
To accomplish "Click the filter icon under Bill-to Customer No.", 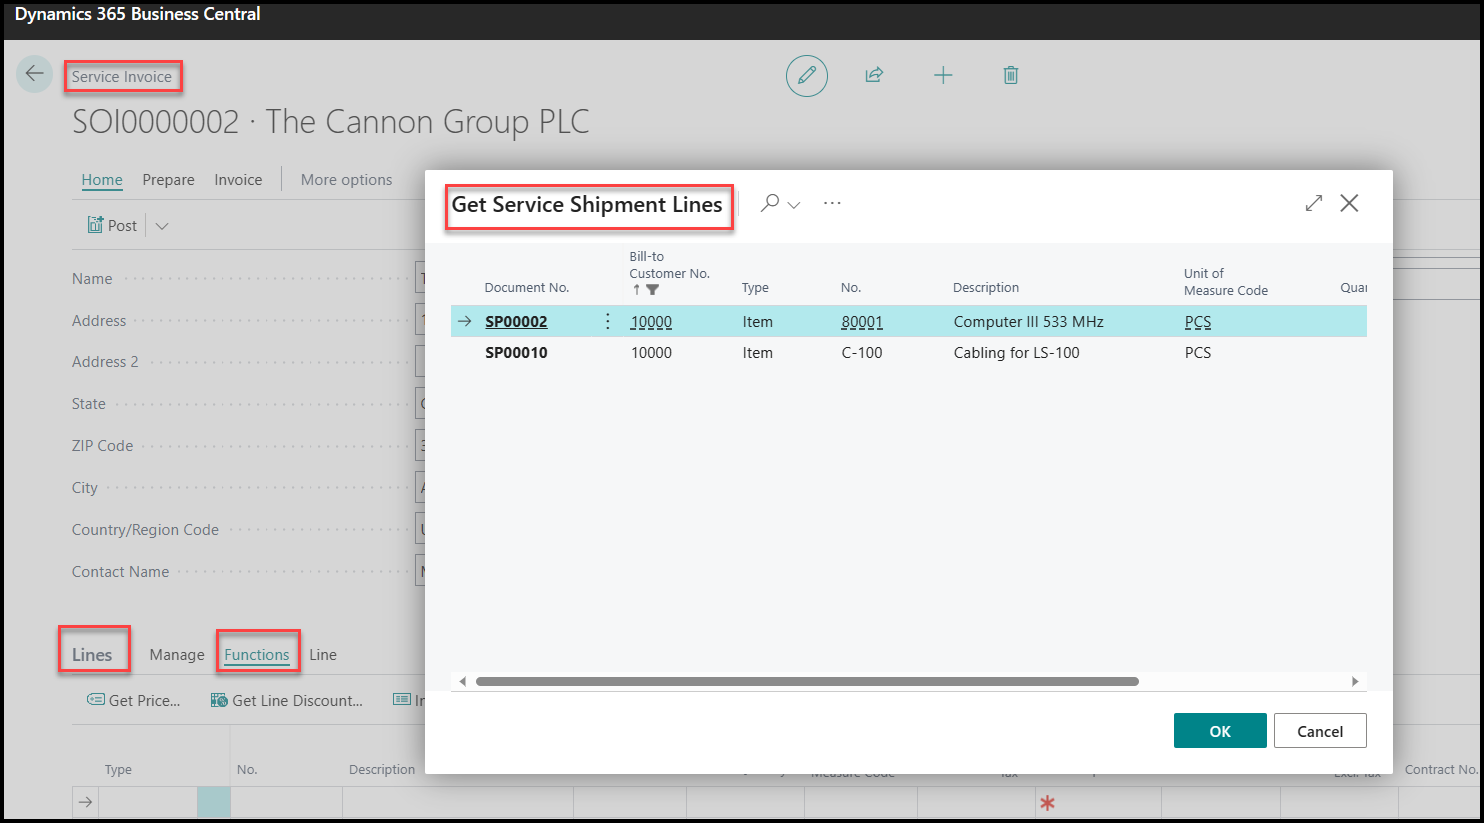I will pos(653,290).
